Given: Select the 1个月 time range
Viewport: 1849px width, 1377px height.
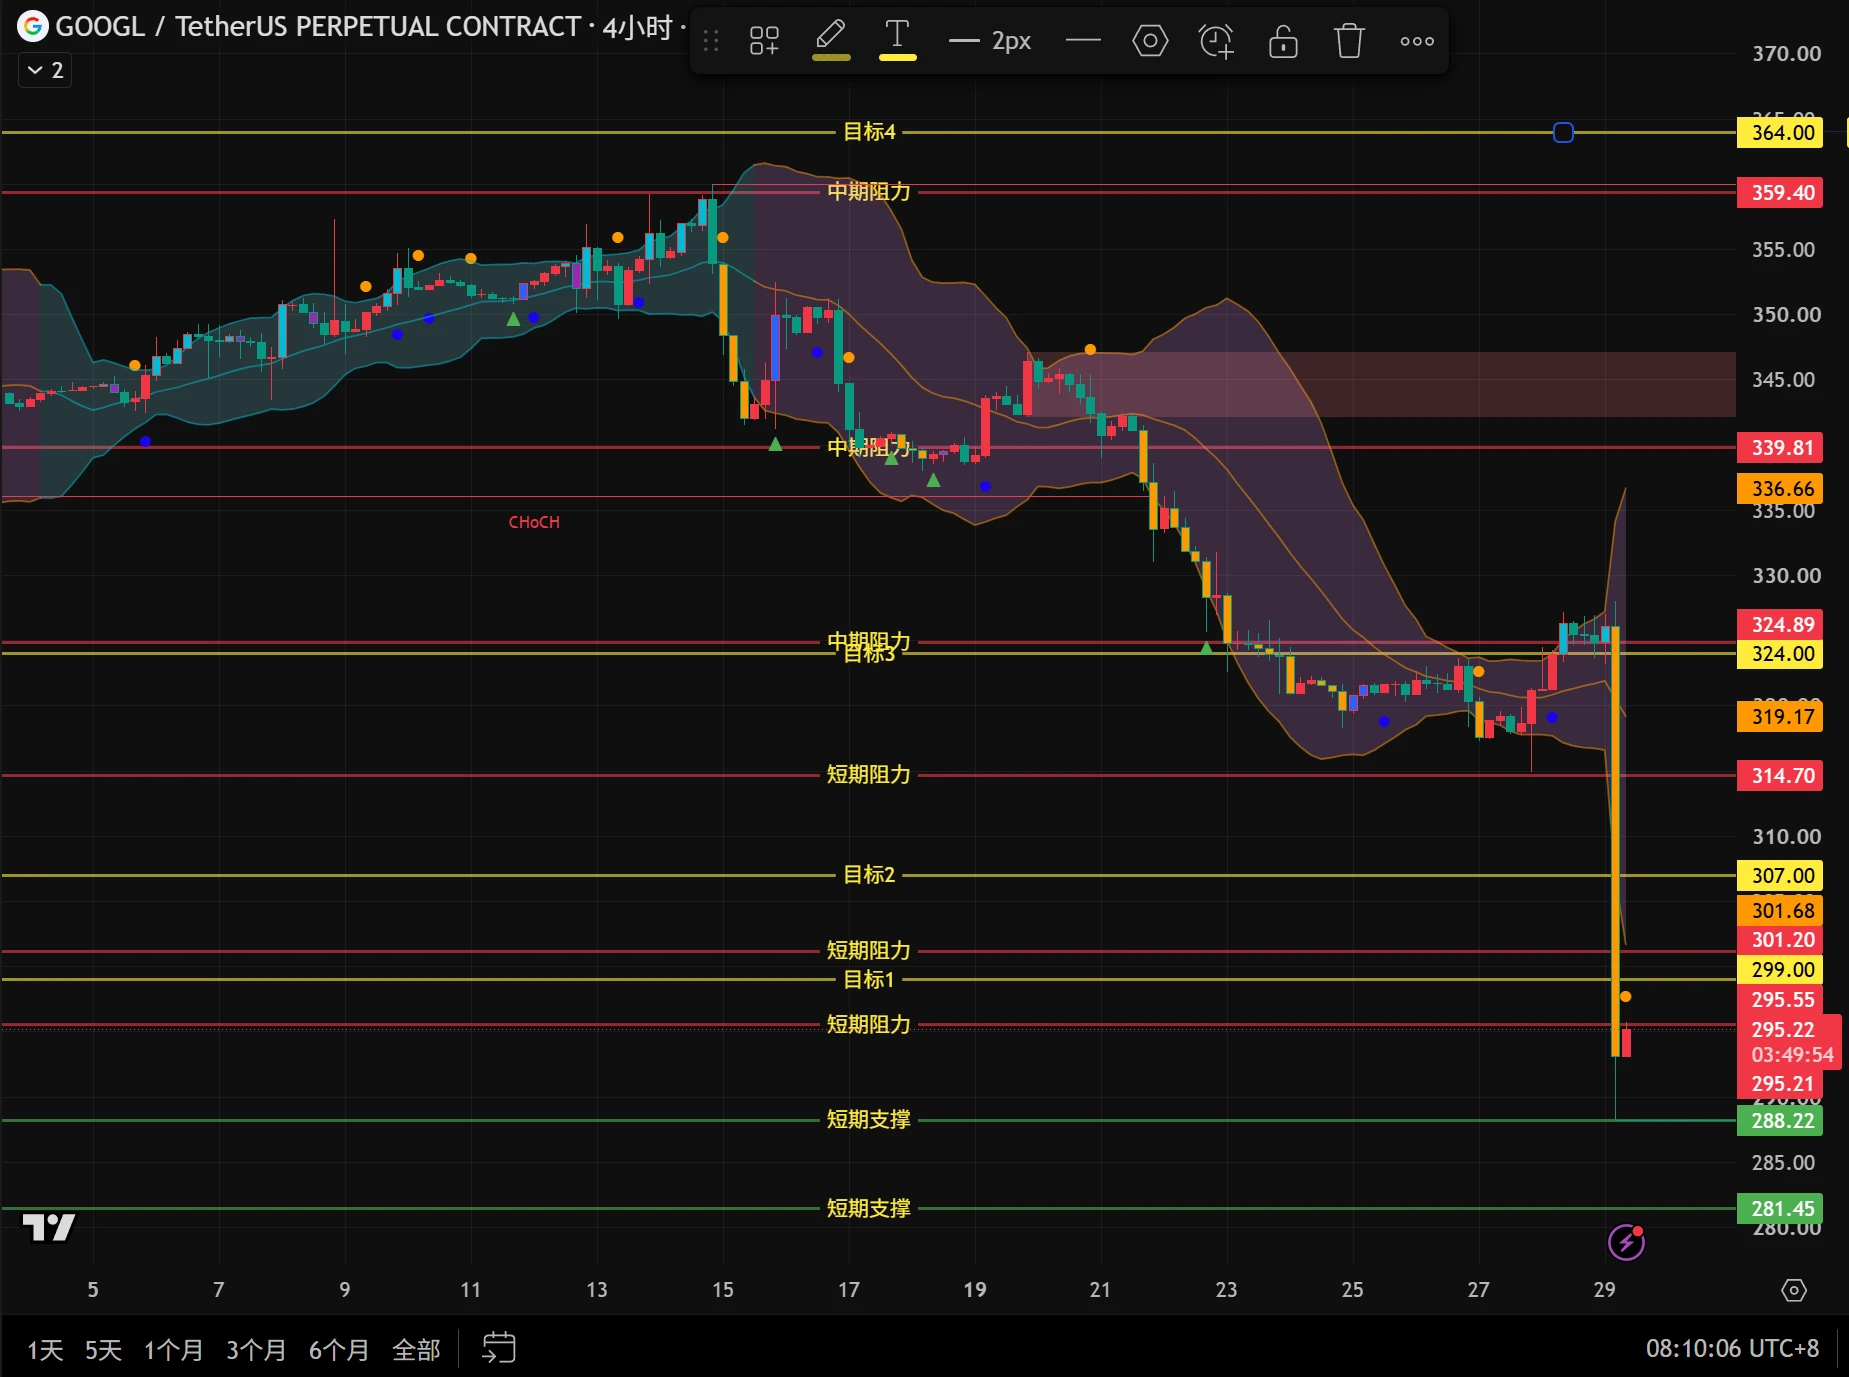Looking at the screenshot, I should pos(173,1350).
